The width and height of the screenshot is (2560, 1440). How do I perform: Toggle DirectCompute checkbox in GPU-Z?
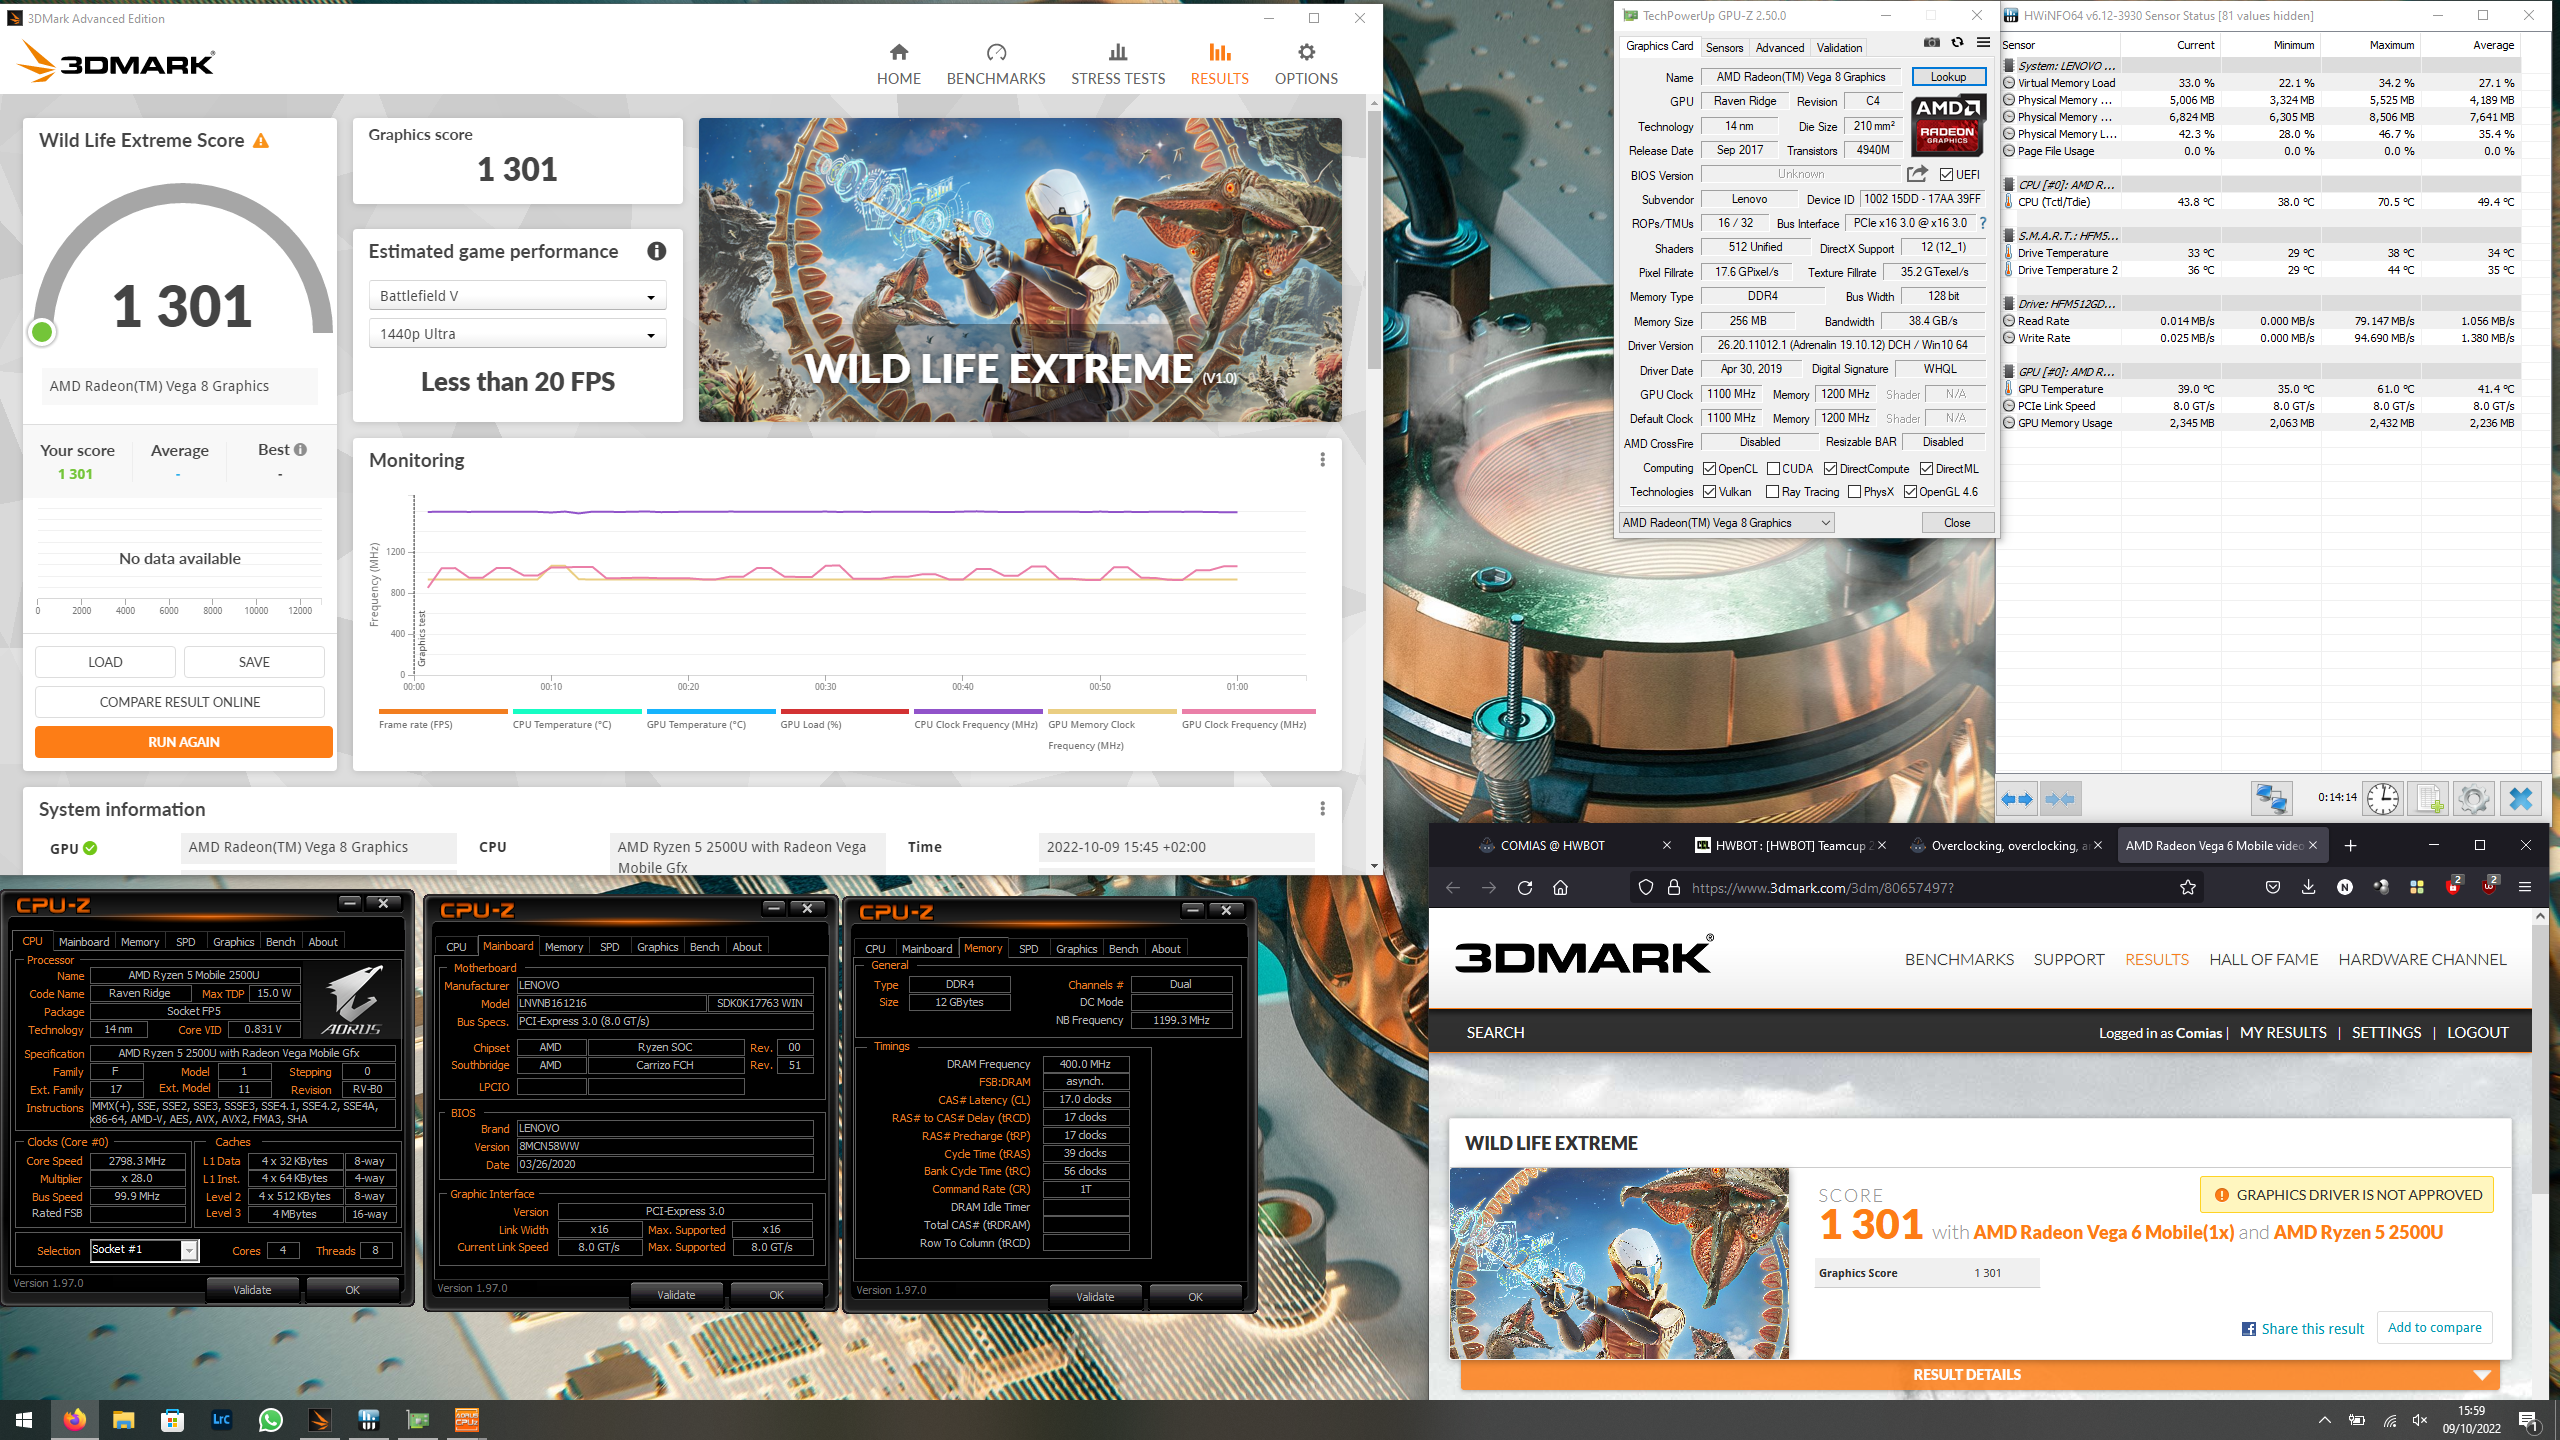[1830, 469]
